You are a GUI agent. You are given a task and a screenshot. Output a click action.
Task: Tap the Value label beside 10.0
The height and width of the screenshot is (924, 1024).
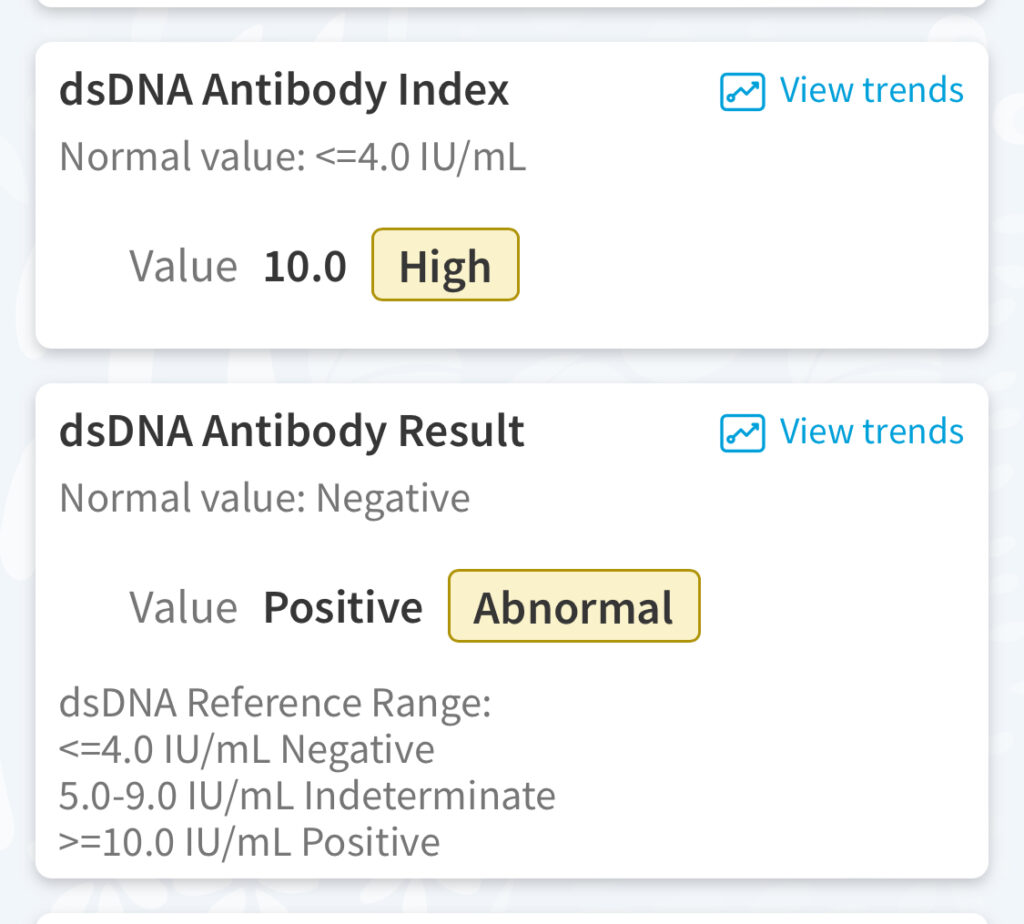tap(183, 267)
